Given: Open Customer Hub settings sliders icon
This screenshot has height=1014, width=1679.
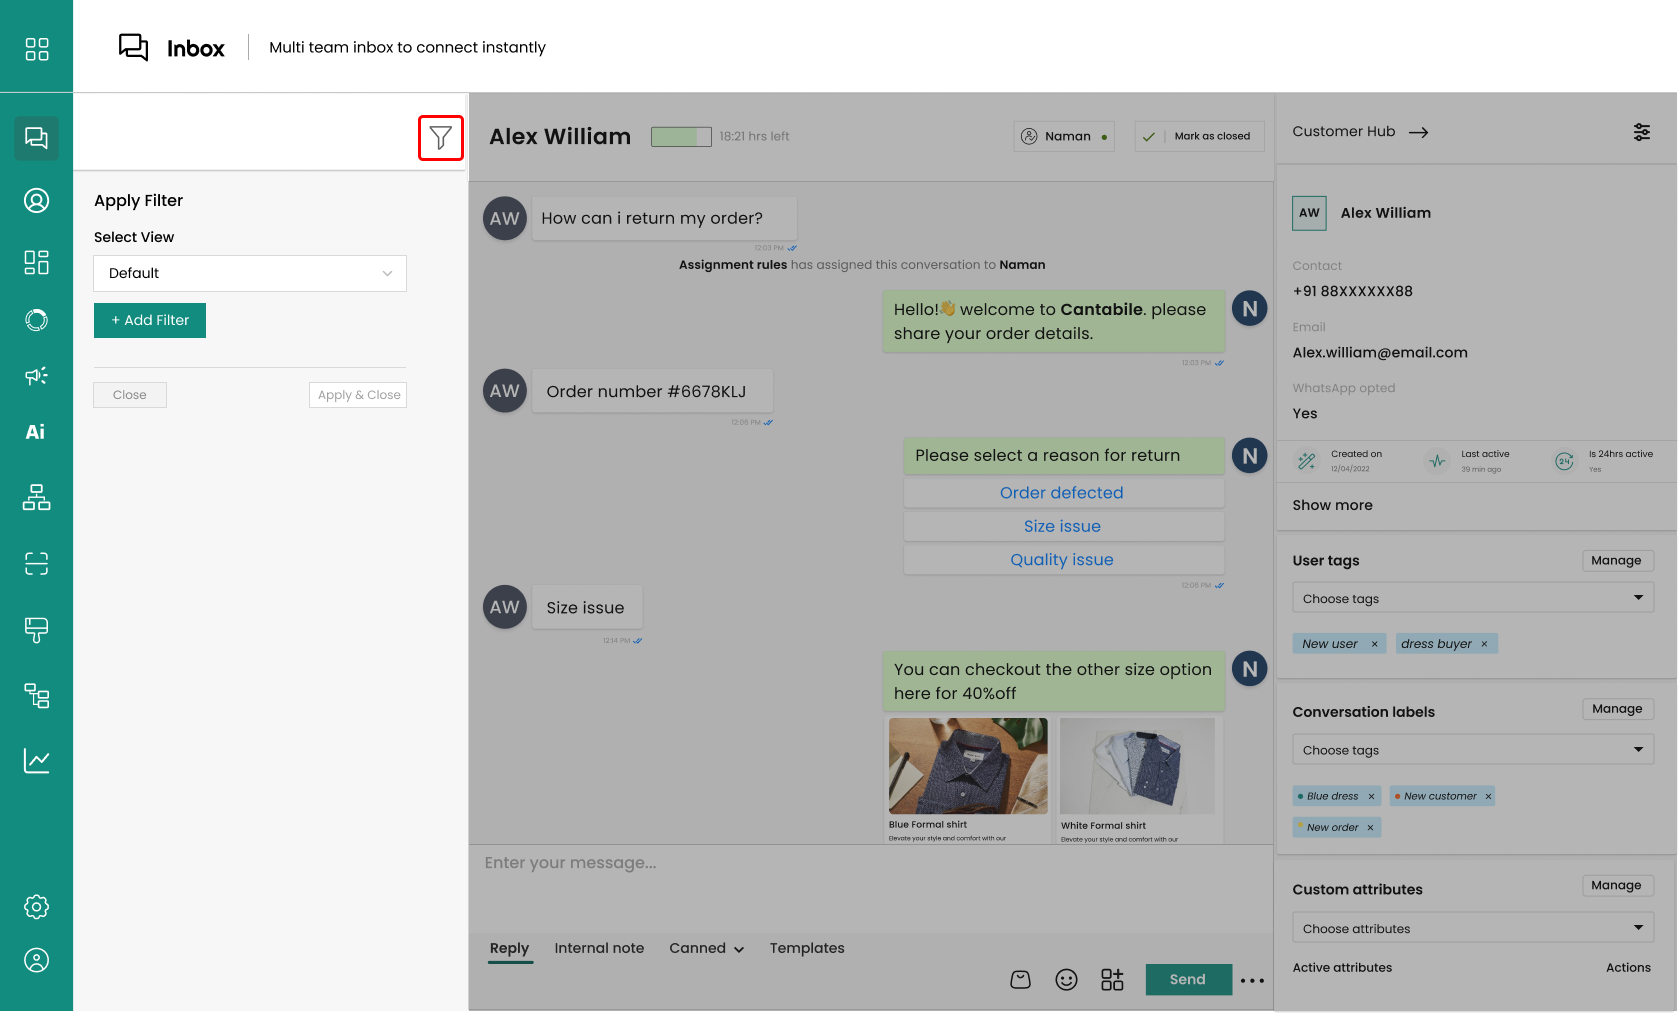Looking at the screenshot, I should (1641, 132).
